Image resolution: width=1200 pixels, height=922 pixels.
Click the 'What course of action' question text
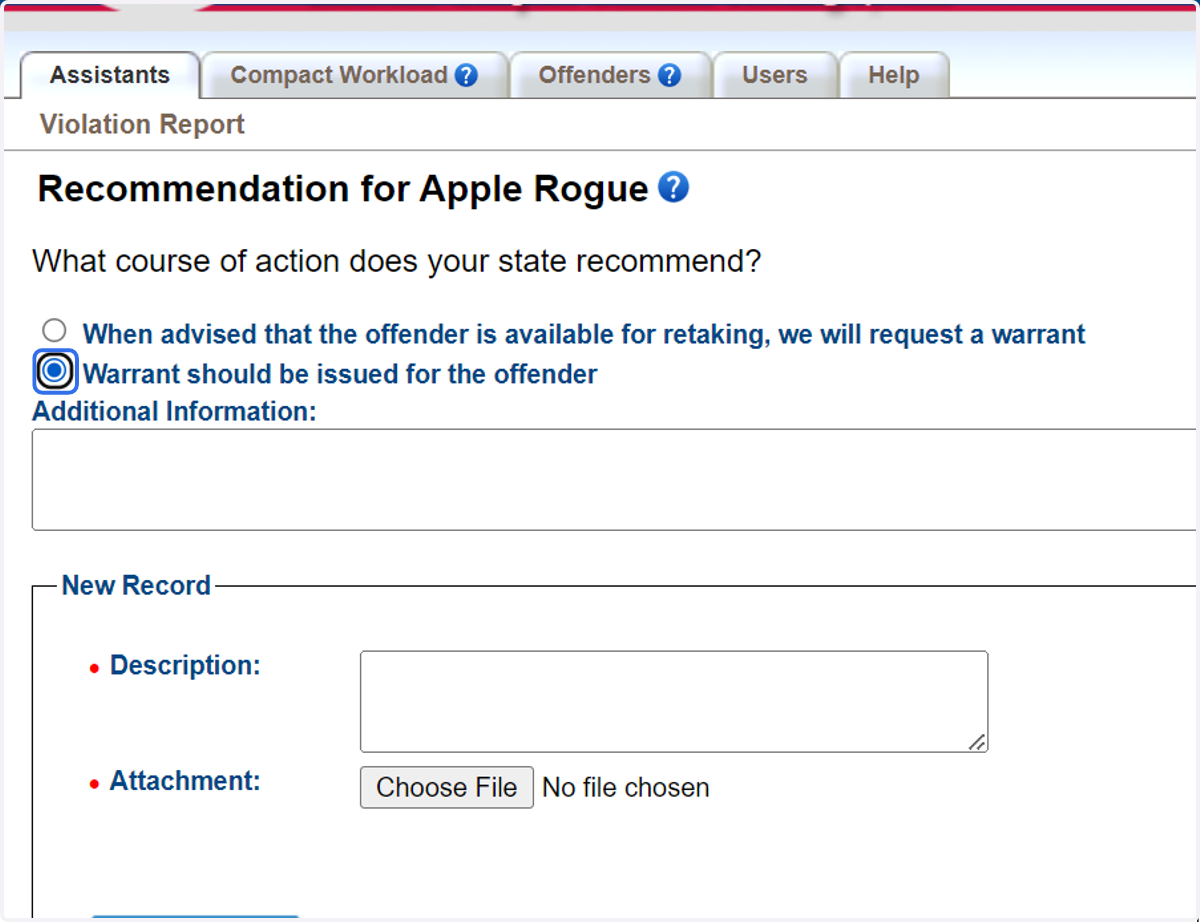pyautogui.click(x=397, y=262)
